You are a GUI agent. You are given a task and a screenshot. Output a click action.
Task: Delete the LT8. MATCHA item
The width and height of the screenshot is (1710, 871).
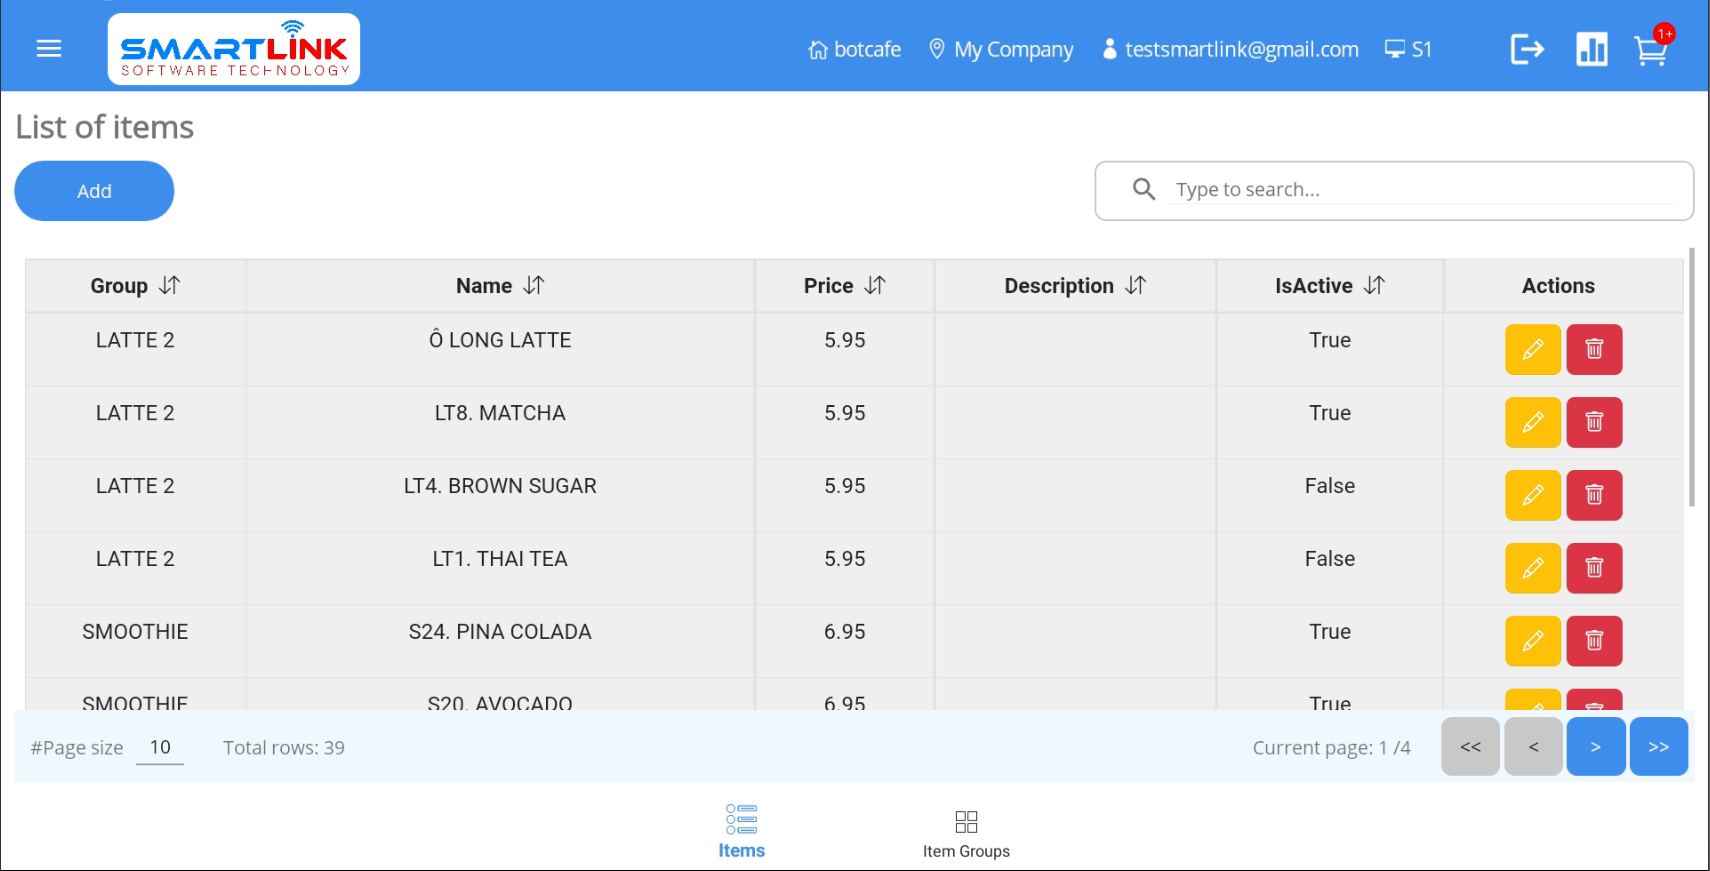pyautogui.click(x=1594, y=423)
